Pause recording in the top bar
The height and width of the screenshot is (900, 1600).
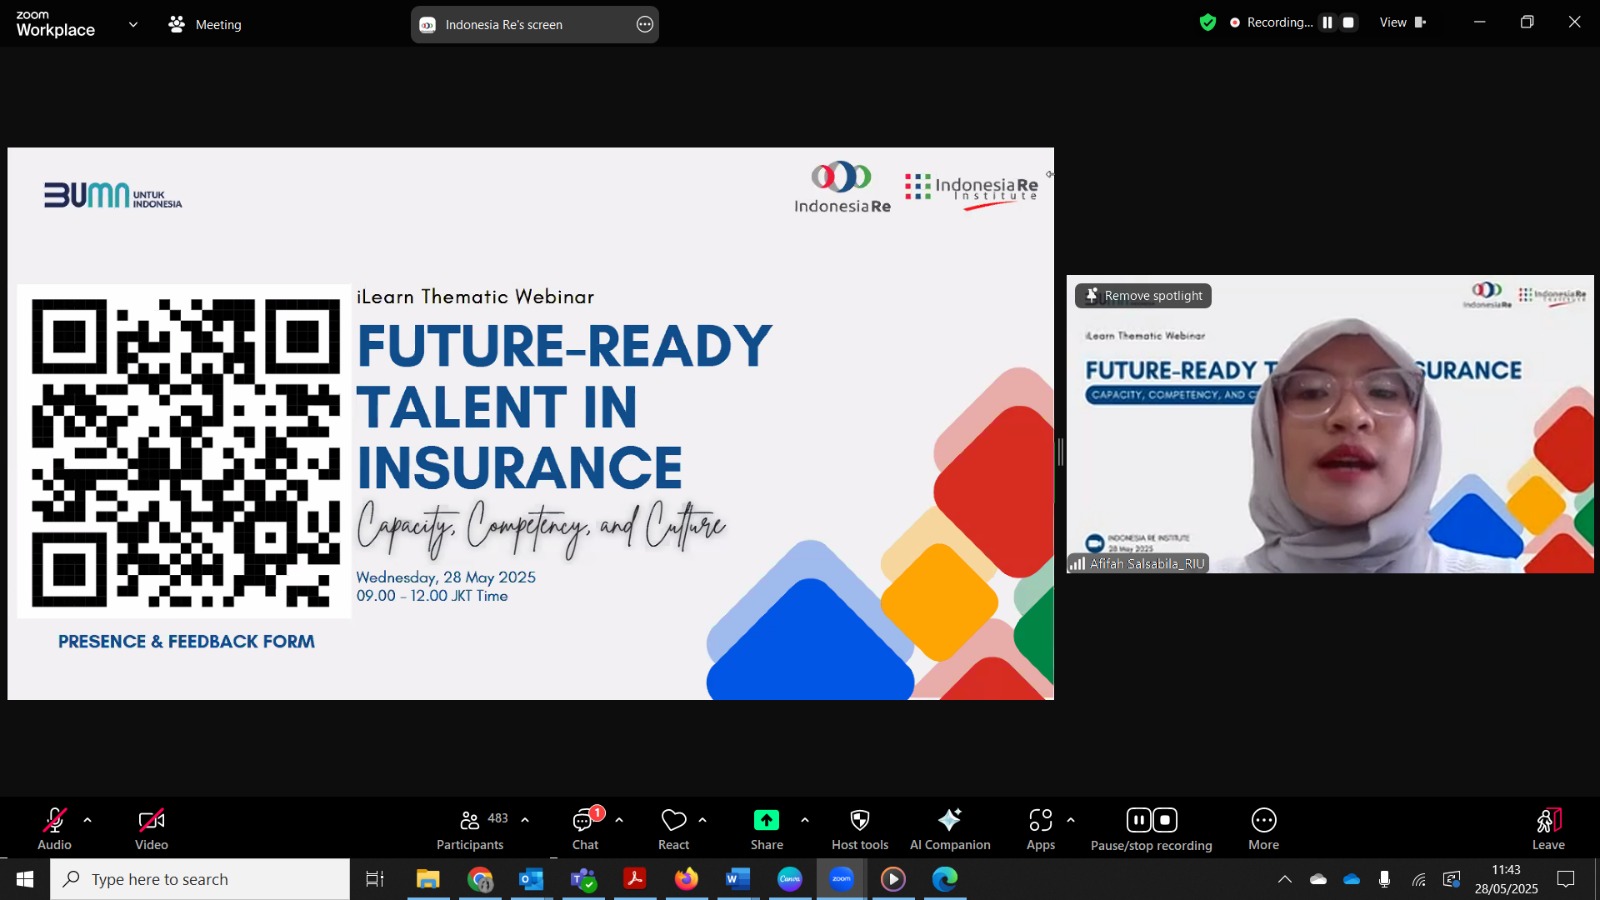click(1327, 23)
